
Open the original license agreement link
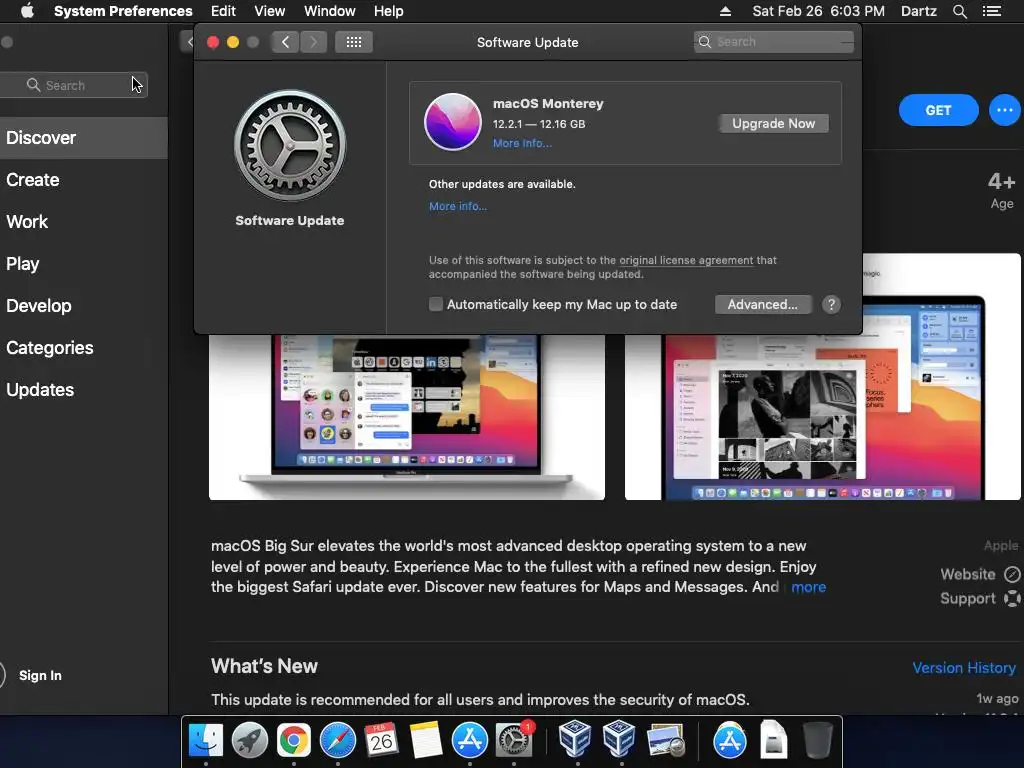686,260
